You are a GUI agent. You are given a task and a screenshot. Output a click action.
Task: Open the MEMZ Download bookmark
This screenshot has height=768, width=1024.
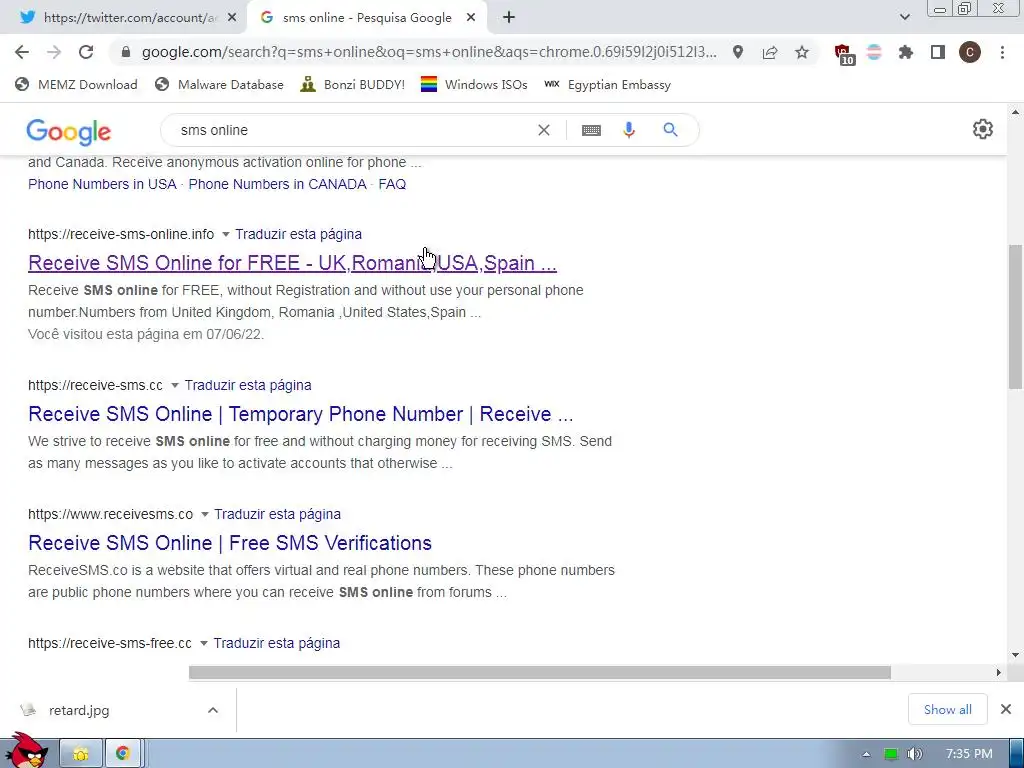pyautogui.click(x=76, y=84)
